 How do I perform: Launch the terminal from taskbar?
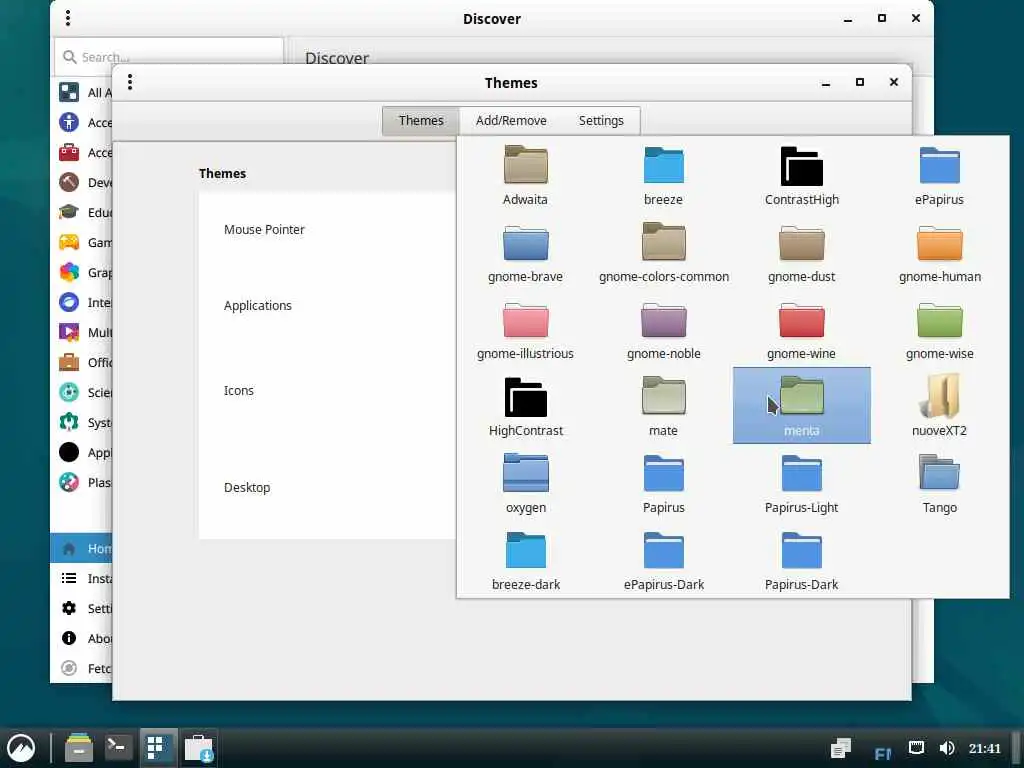point(118,746)
